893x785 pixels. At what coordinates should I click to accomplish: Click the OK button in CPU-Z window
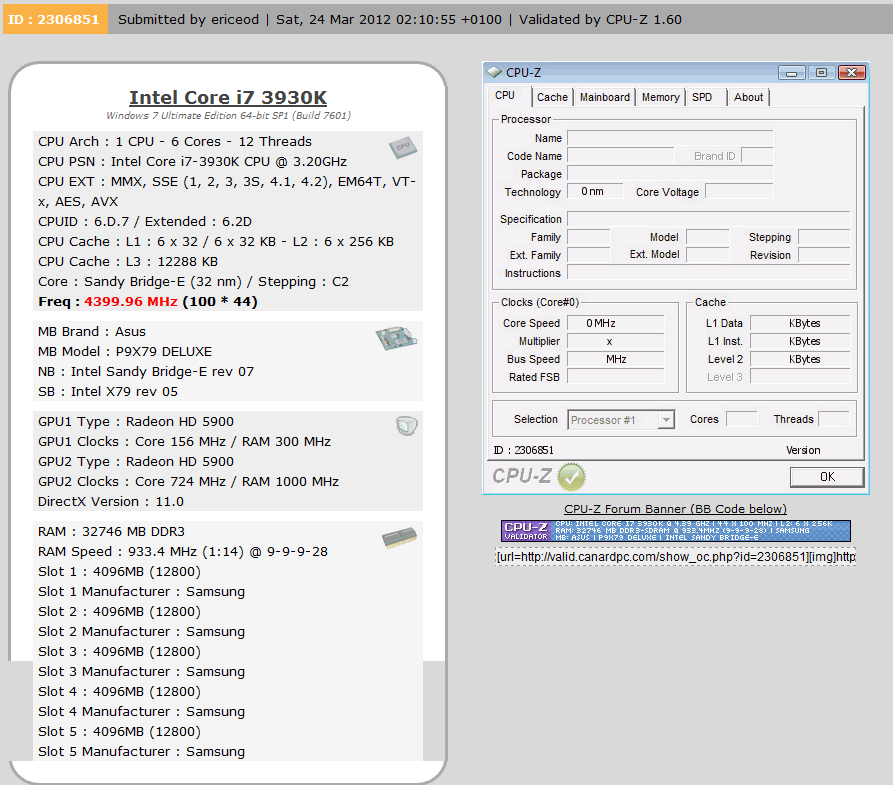point(827,477)
